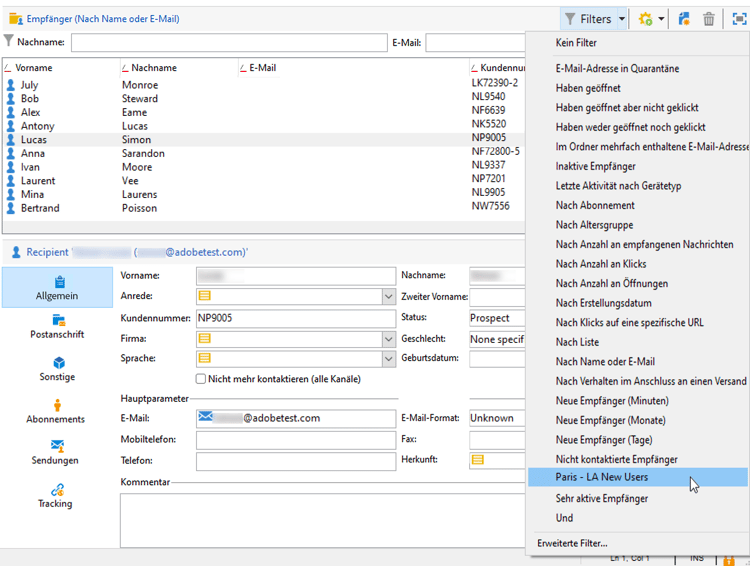Open the Filters button

(x=588, y=19)
